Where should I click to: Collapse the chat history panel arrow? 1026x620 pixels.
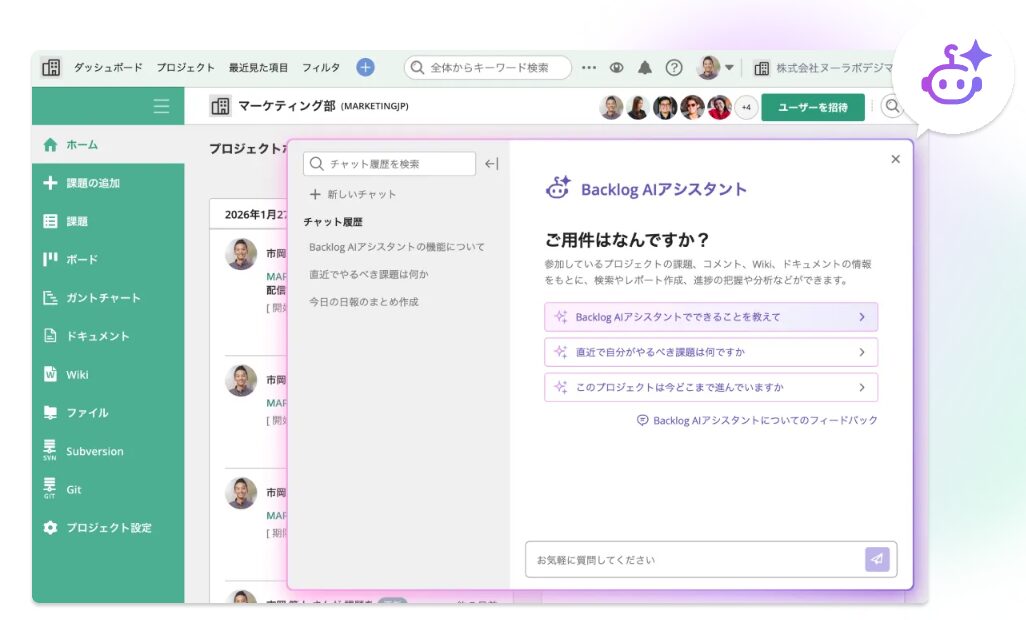[x=491, y=164]
